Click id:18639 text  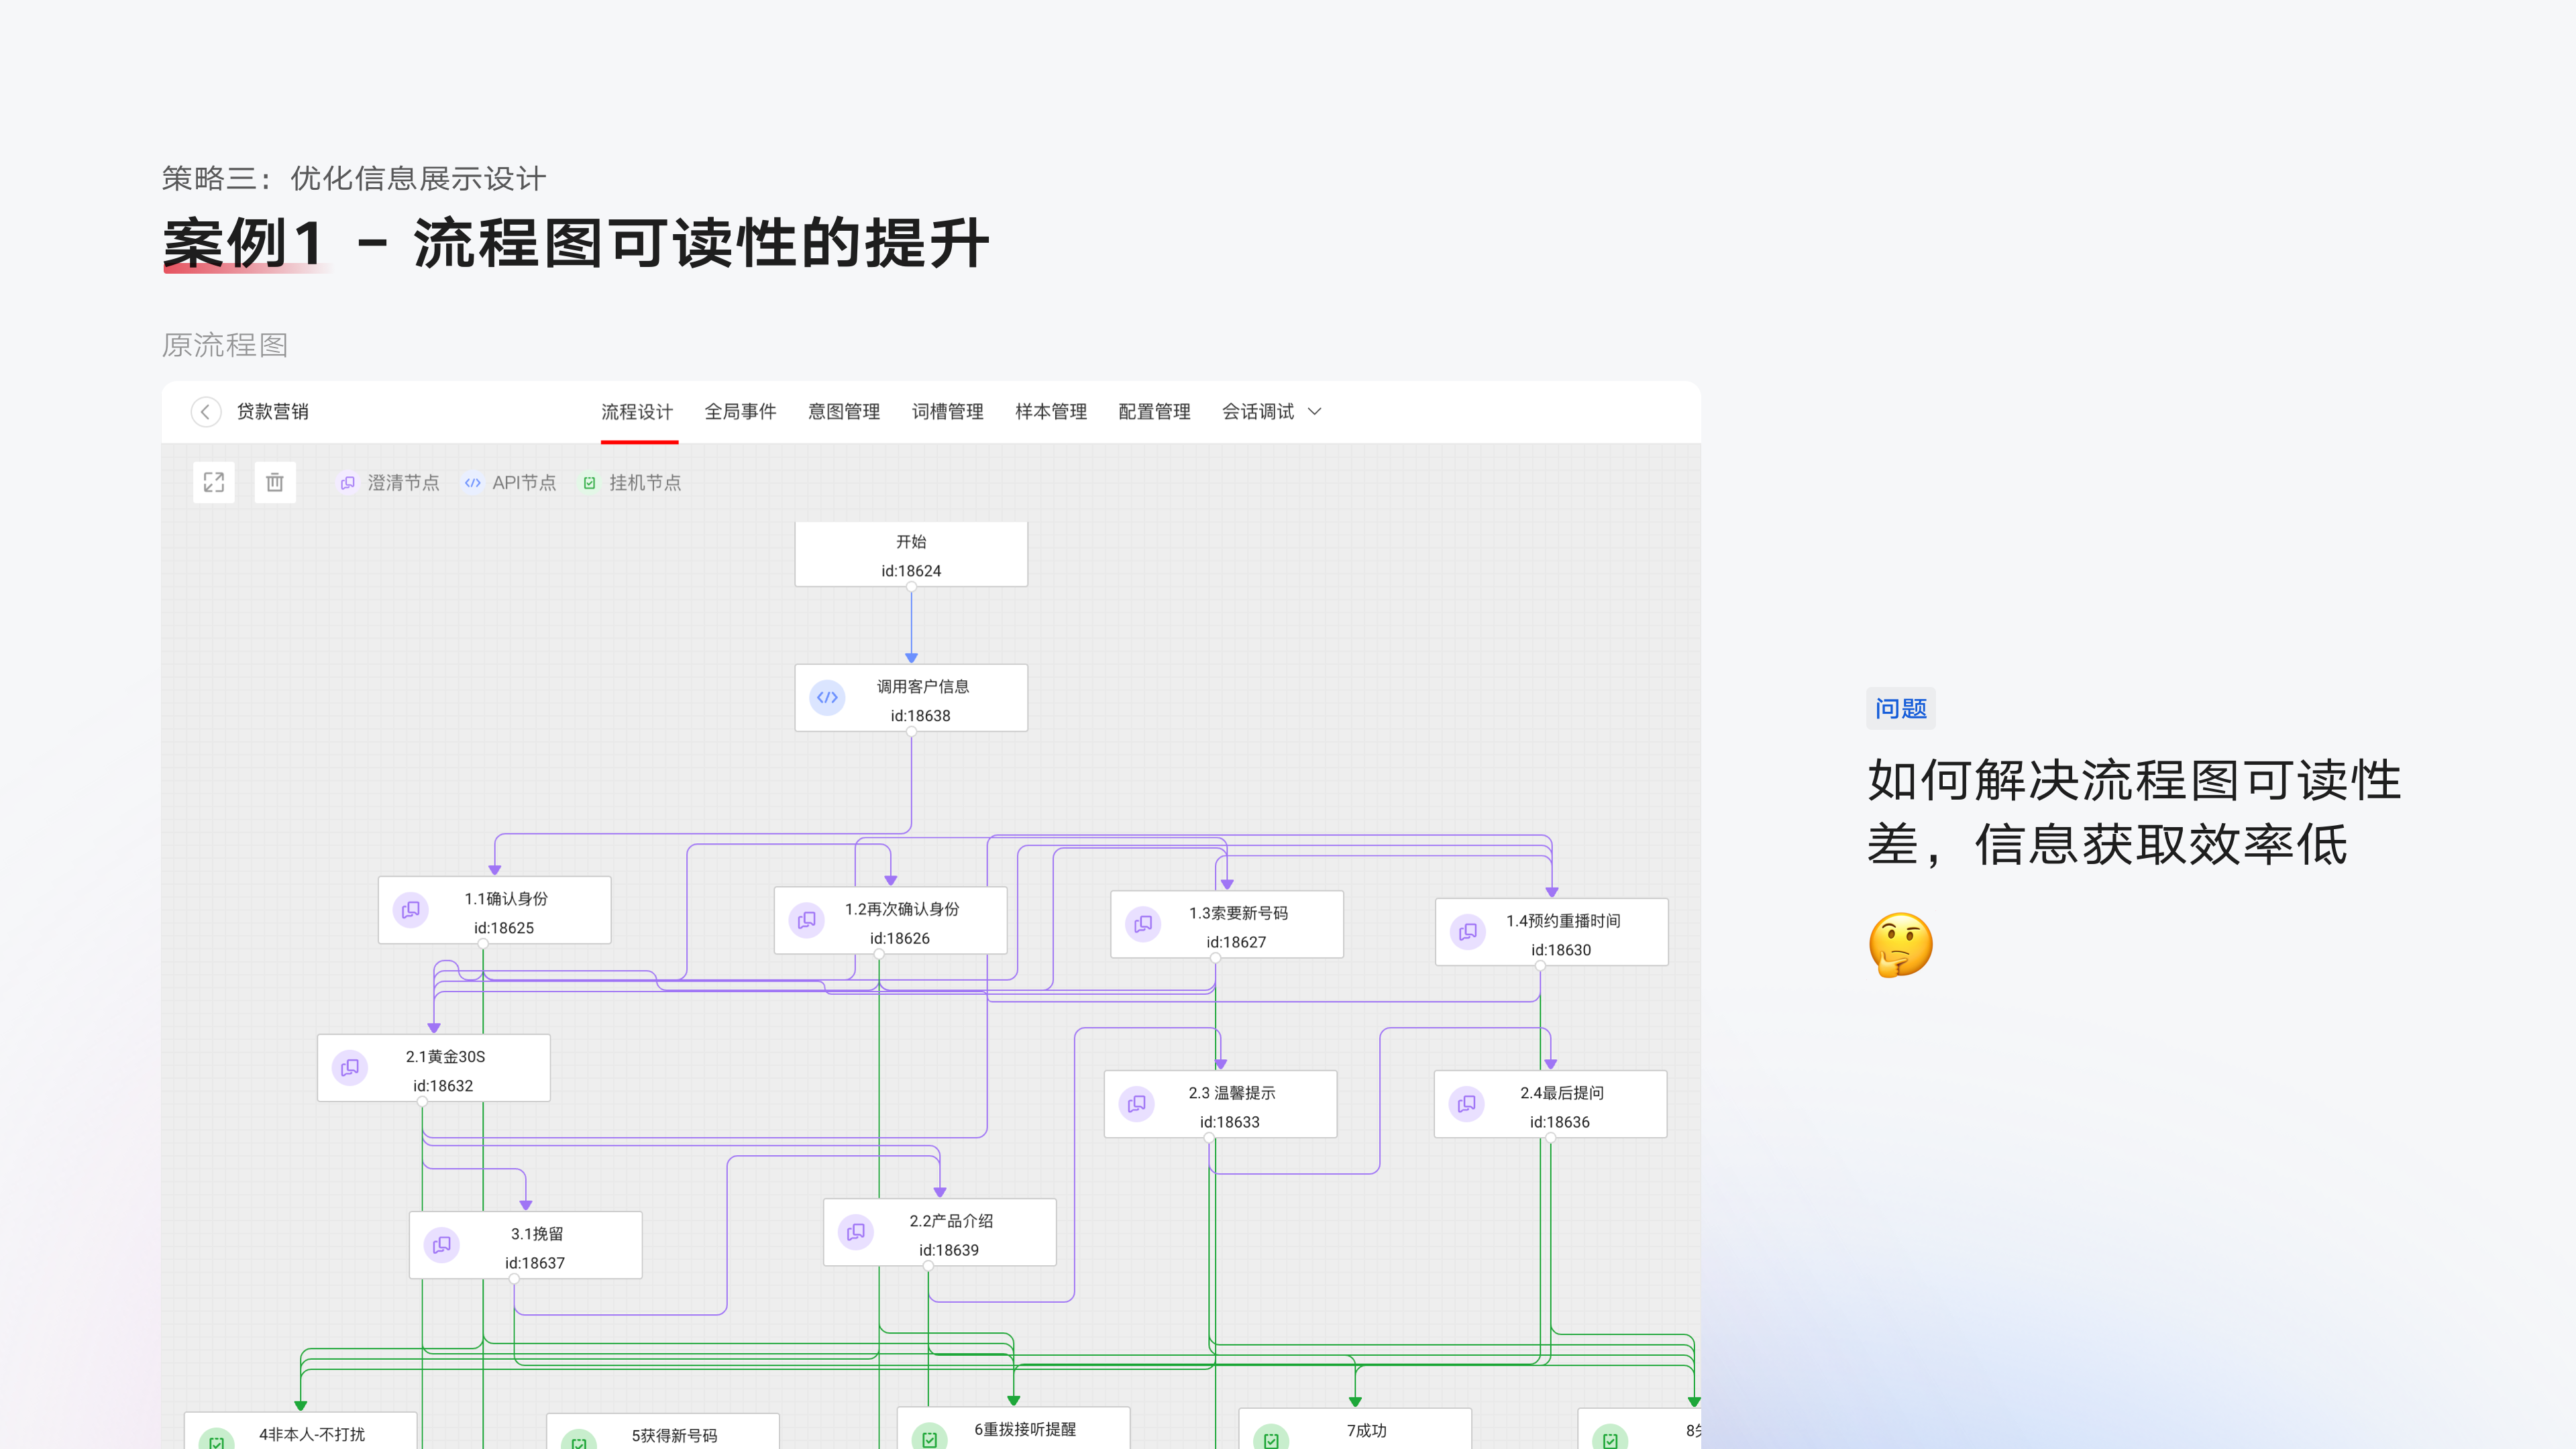coord(949,1251)
